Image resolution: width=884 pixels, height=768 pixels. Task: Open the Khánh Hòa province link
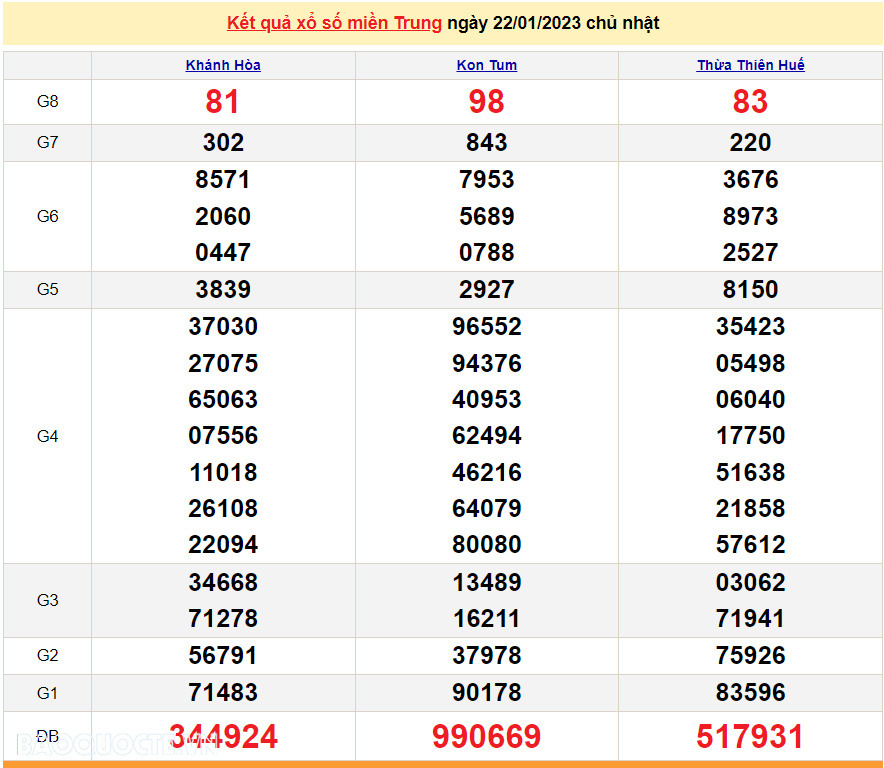pos(223,65)
